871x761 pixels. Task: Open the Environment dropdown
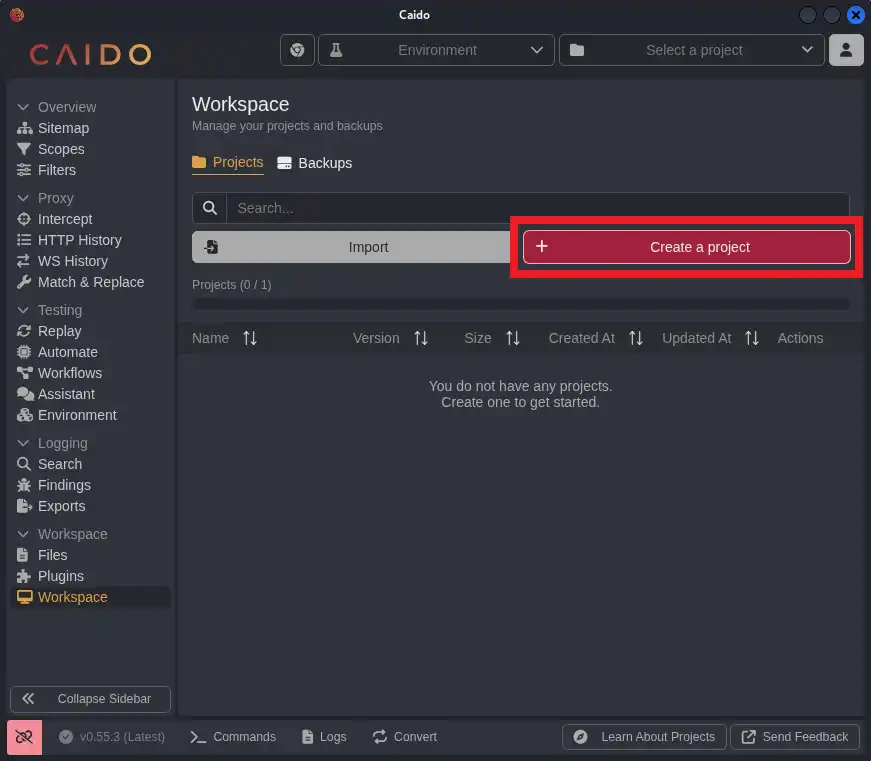(x=436, y=50)
